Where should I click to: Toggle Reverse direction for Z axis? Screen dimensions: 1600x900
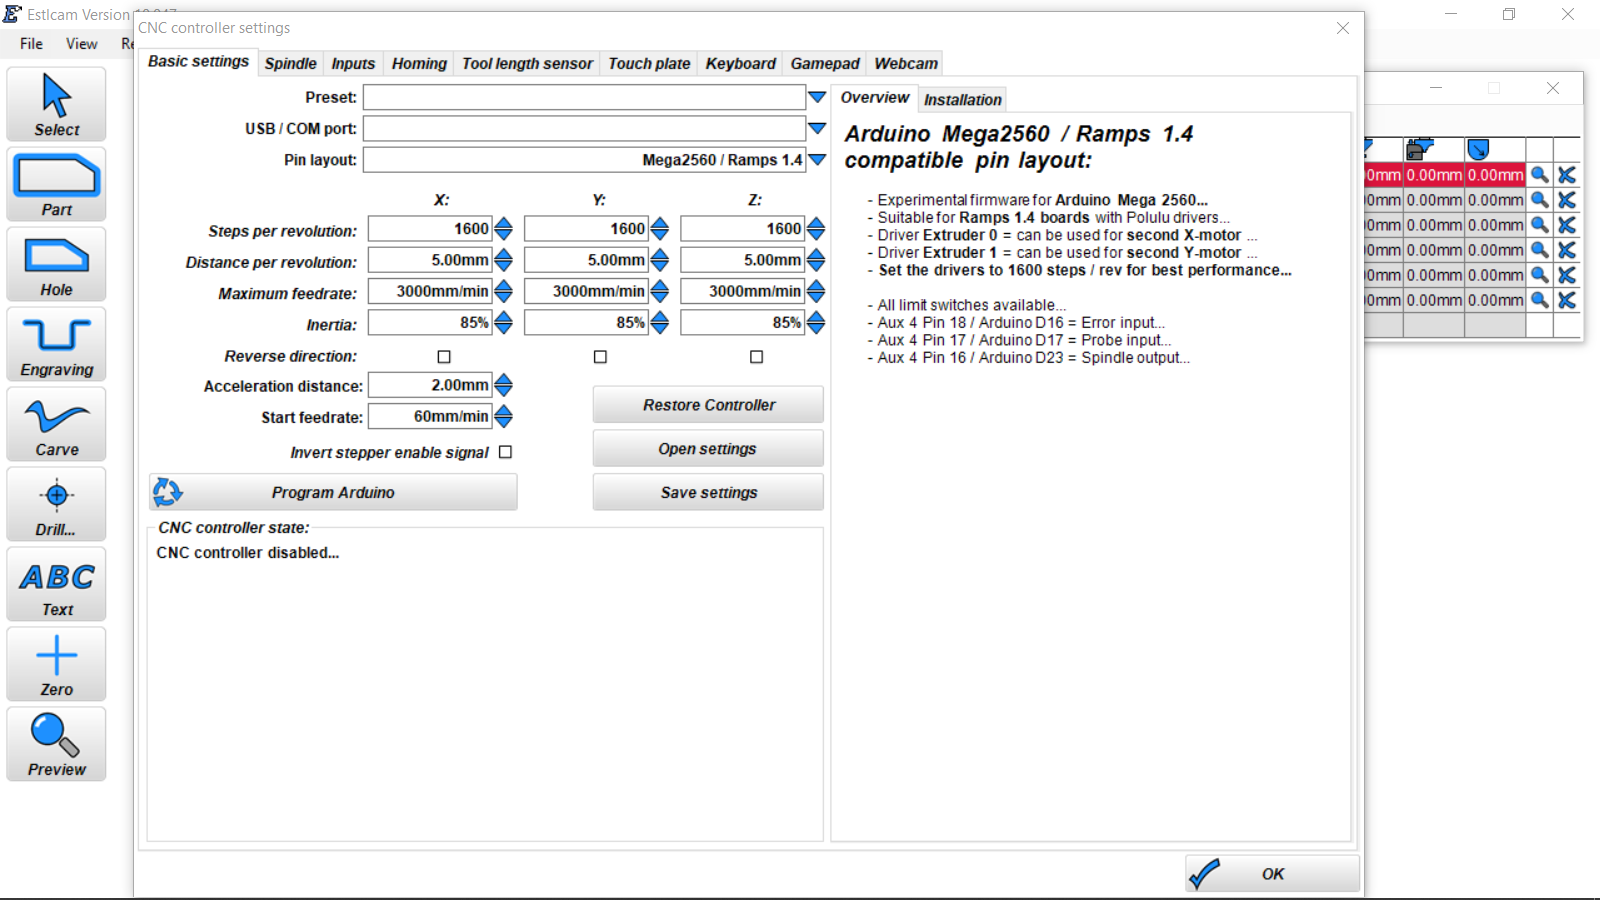coord(756,357)
